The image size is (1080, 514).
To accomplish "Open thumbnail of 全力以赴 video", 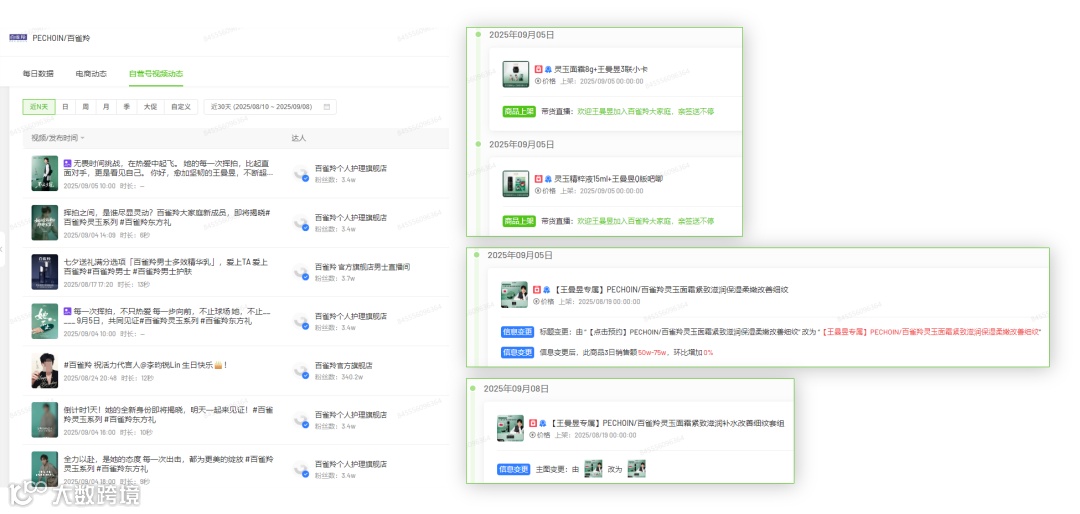I will [45, 469].
